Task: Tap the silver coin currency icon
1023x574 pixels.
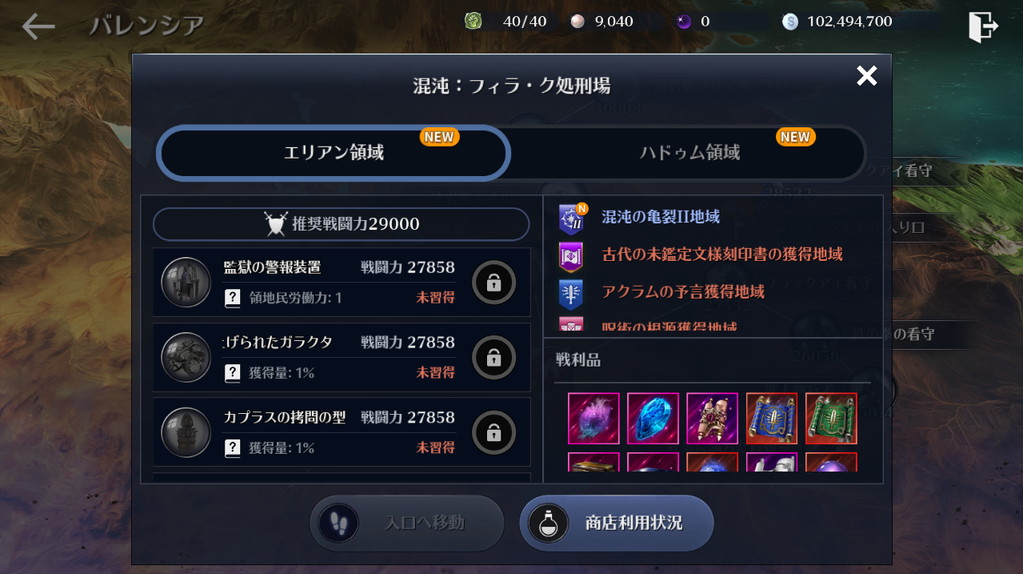Action: pyautogui.click(x=790, y=22)
